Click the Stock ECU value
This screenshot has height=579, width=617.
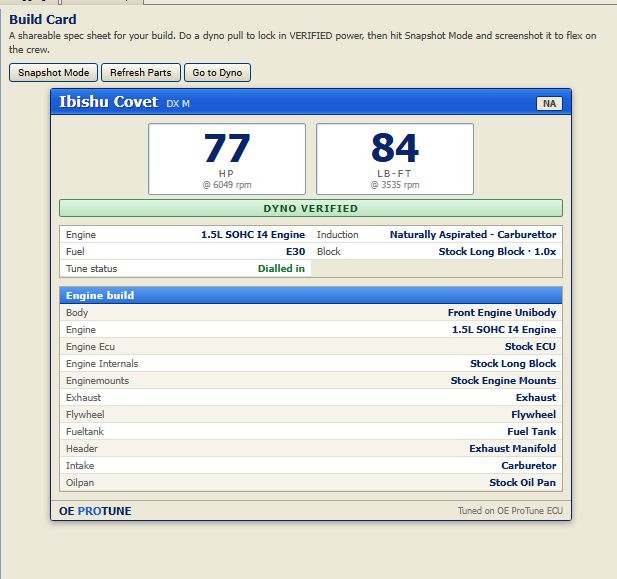530,346
